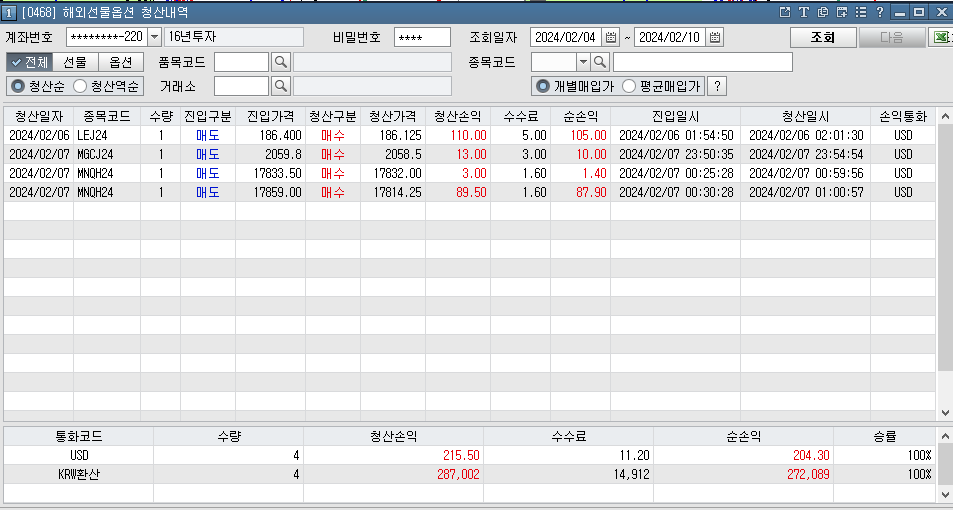Click the ? help button beside 평균매입가
The image size is (953, 510).
pyautogui.click(x=717, y=86)
